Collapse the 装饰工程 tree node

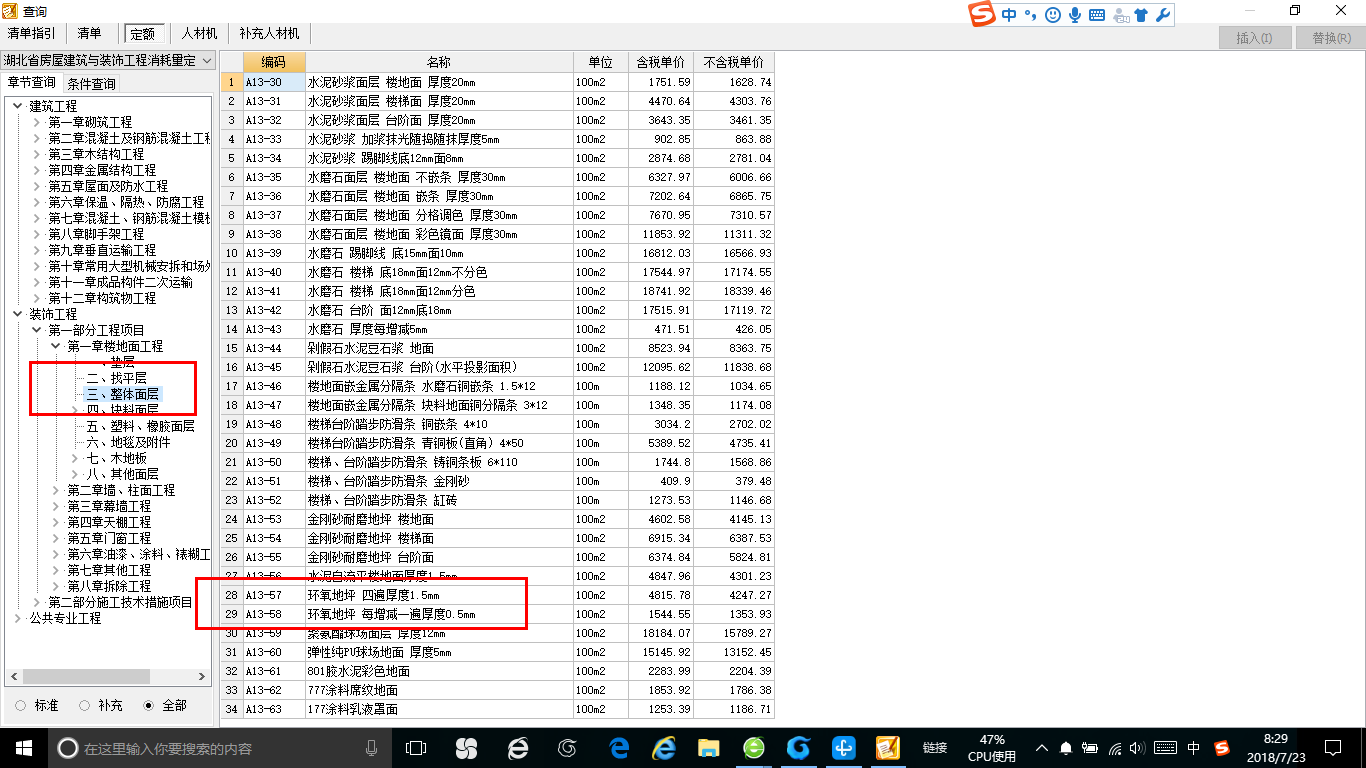tap(19, 314)
